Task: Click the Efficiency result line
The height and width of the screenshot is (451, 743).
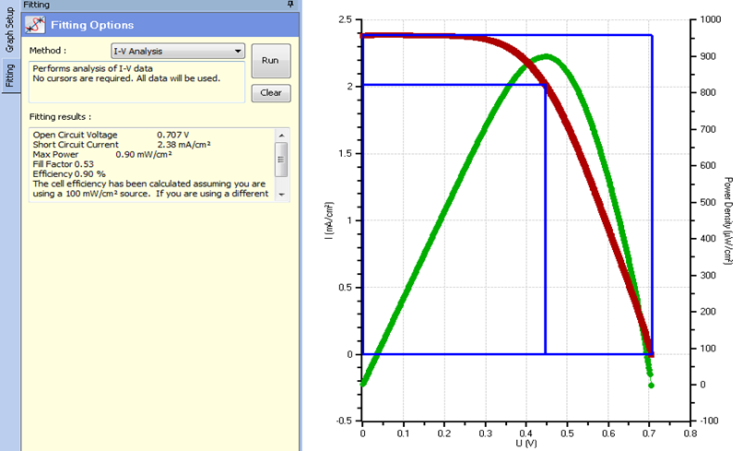Action: coord(70,174)
